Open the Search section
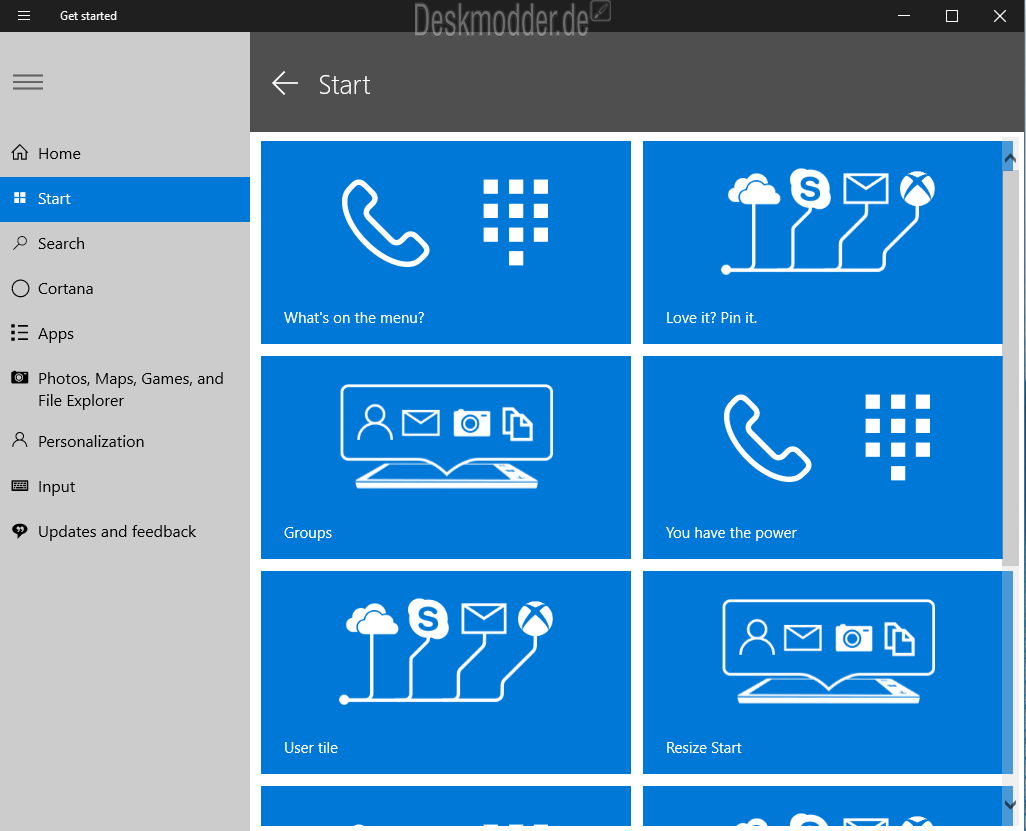The width and height of the screenshot is (1026, 831). tap(125, 243)
